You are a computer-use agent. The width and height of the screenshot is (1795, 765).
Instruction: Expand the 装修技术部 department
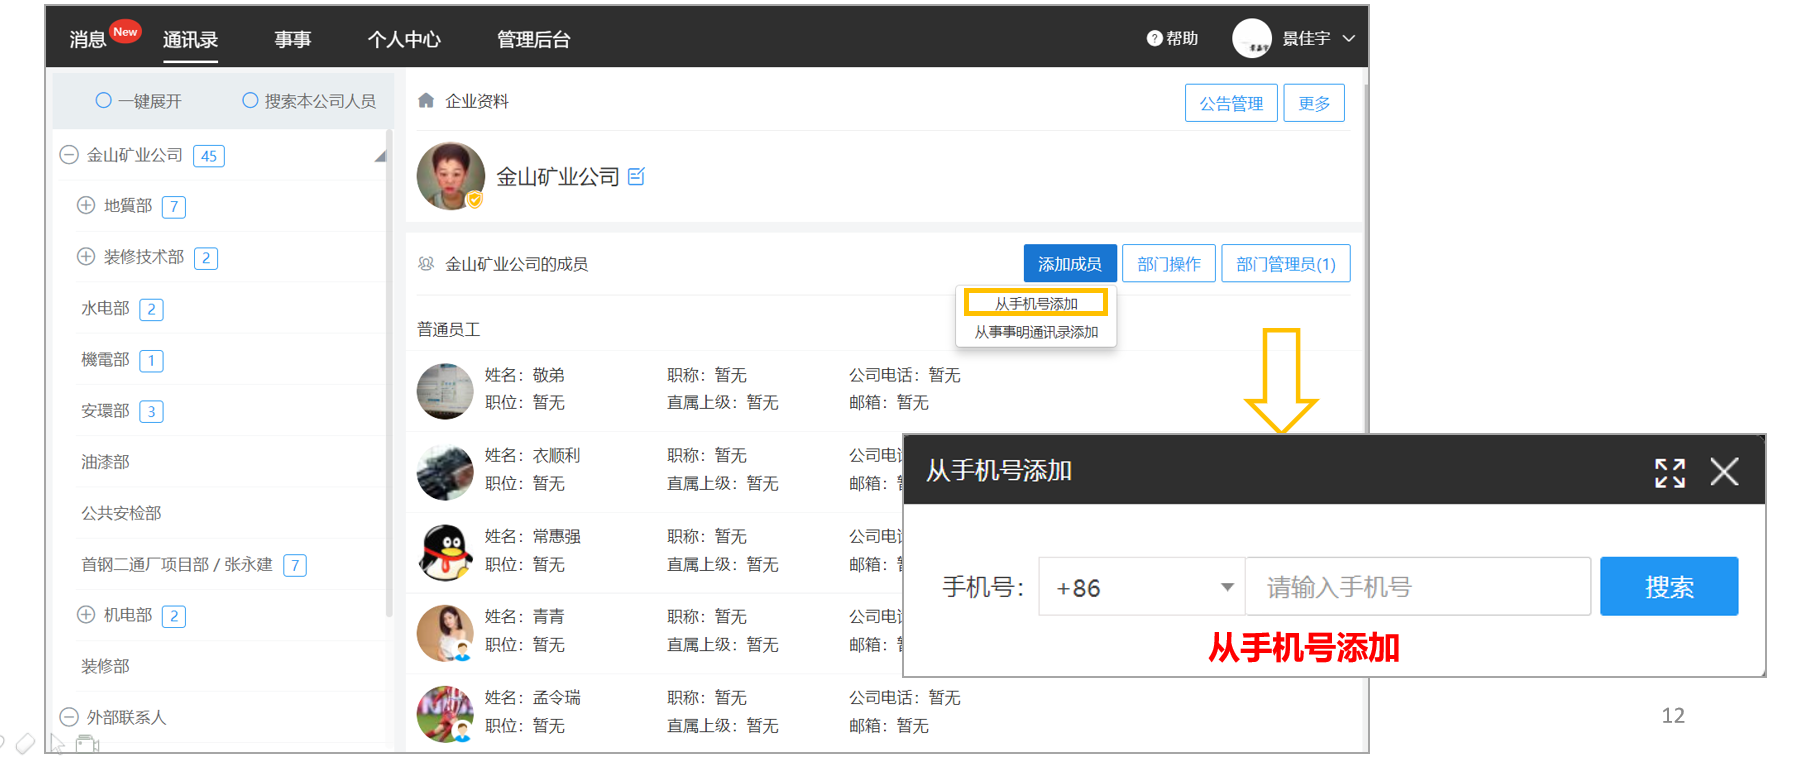coord(86,256)
